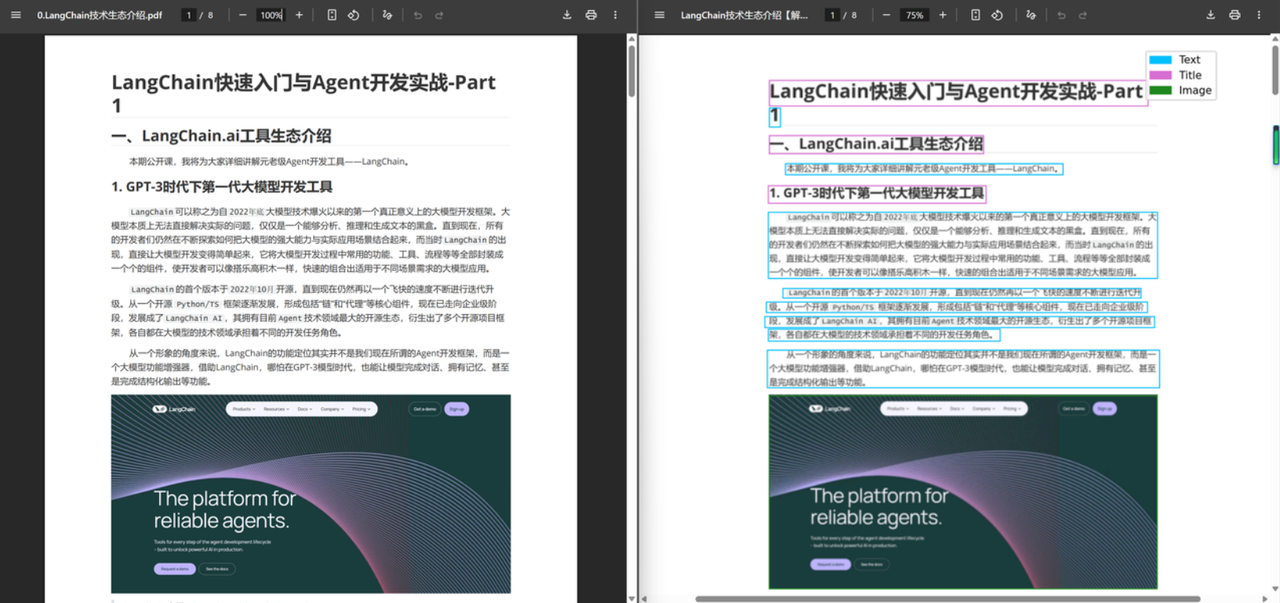Zoom out on the left PDF with minus button
This screenshot has height=603, width=1280.
tap(241, 14)
